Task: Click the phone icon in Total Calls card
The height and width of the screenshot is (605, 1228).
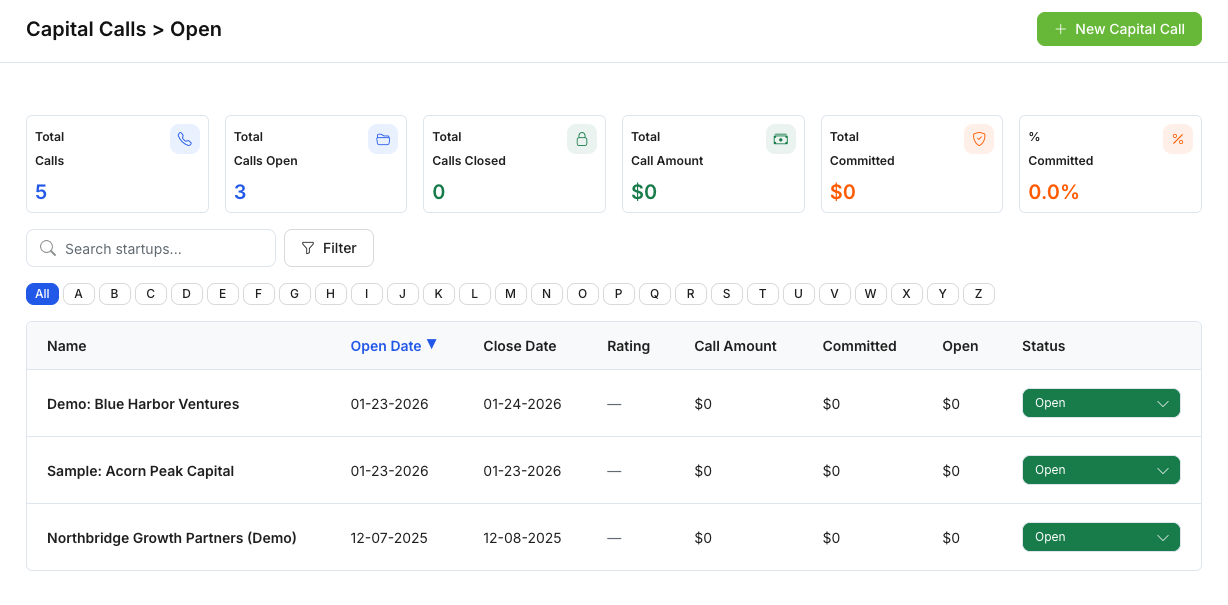Action: (x=184, y=139)
